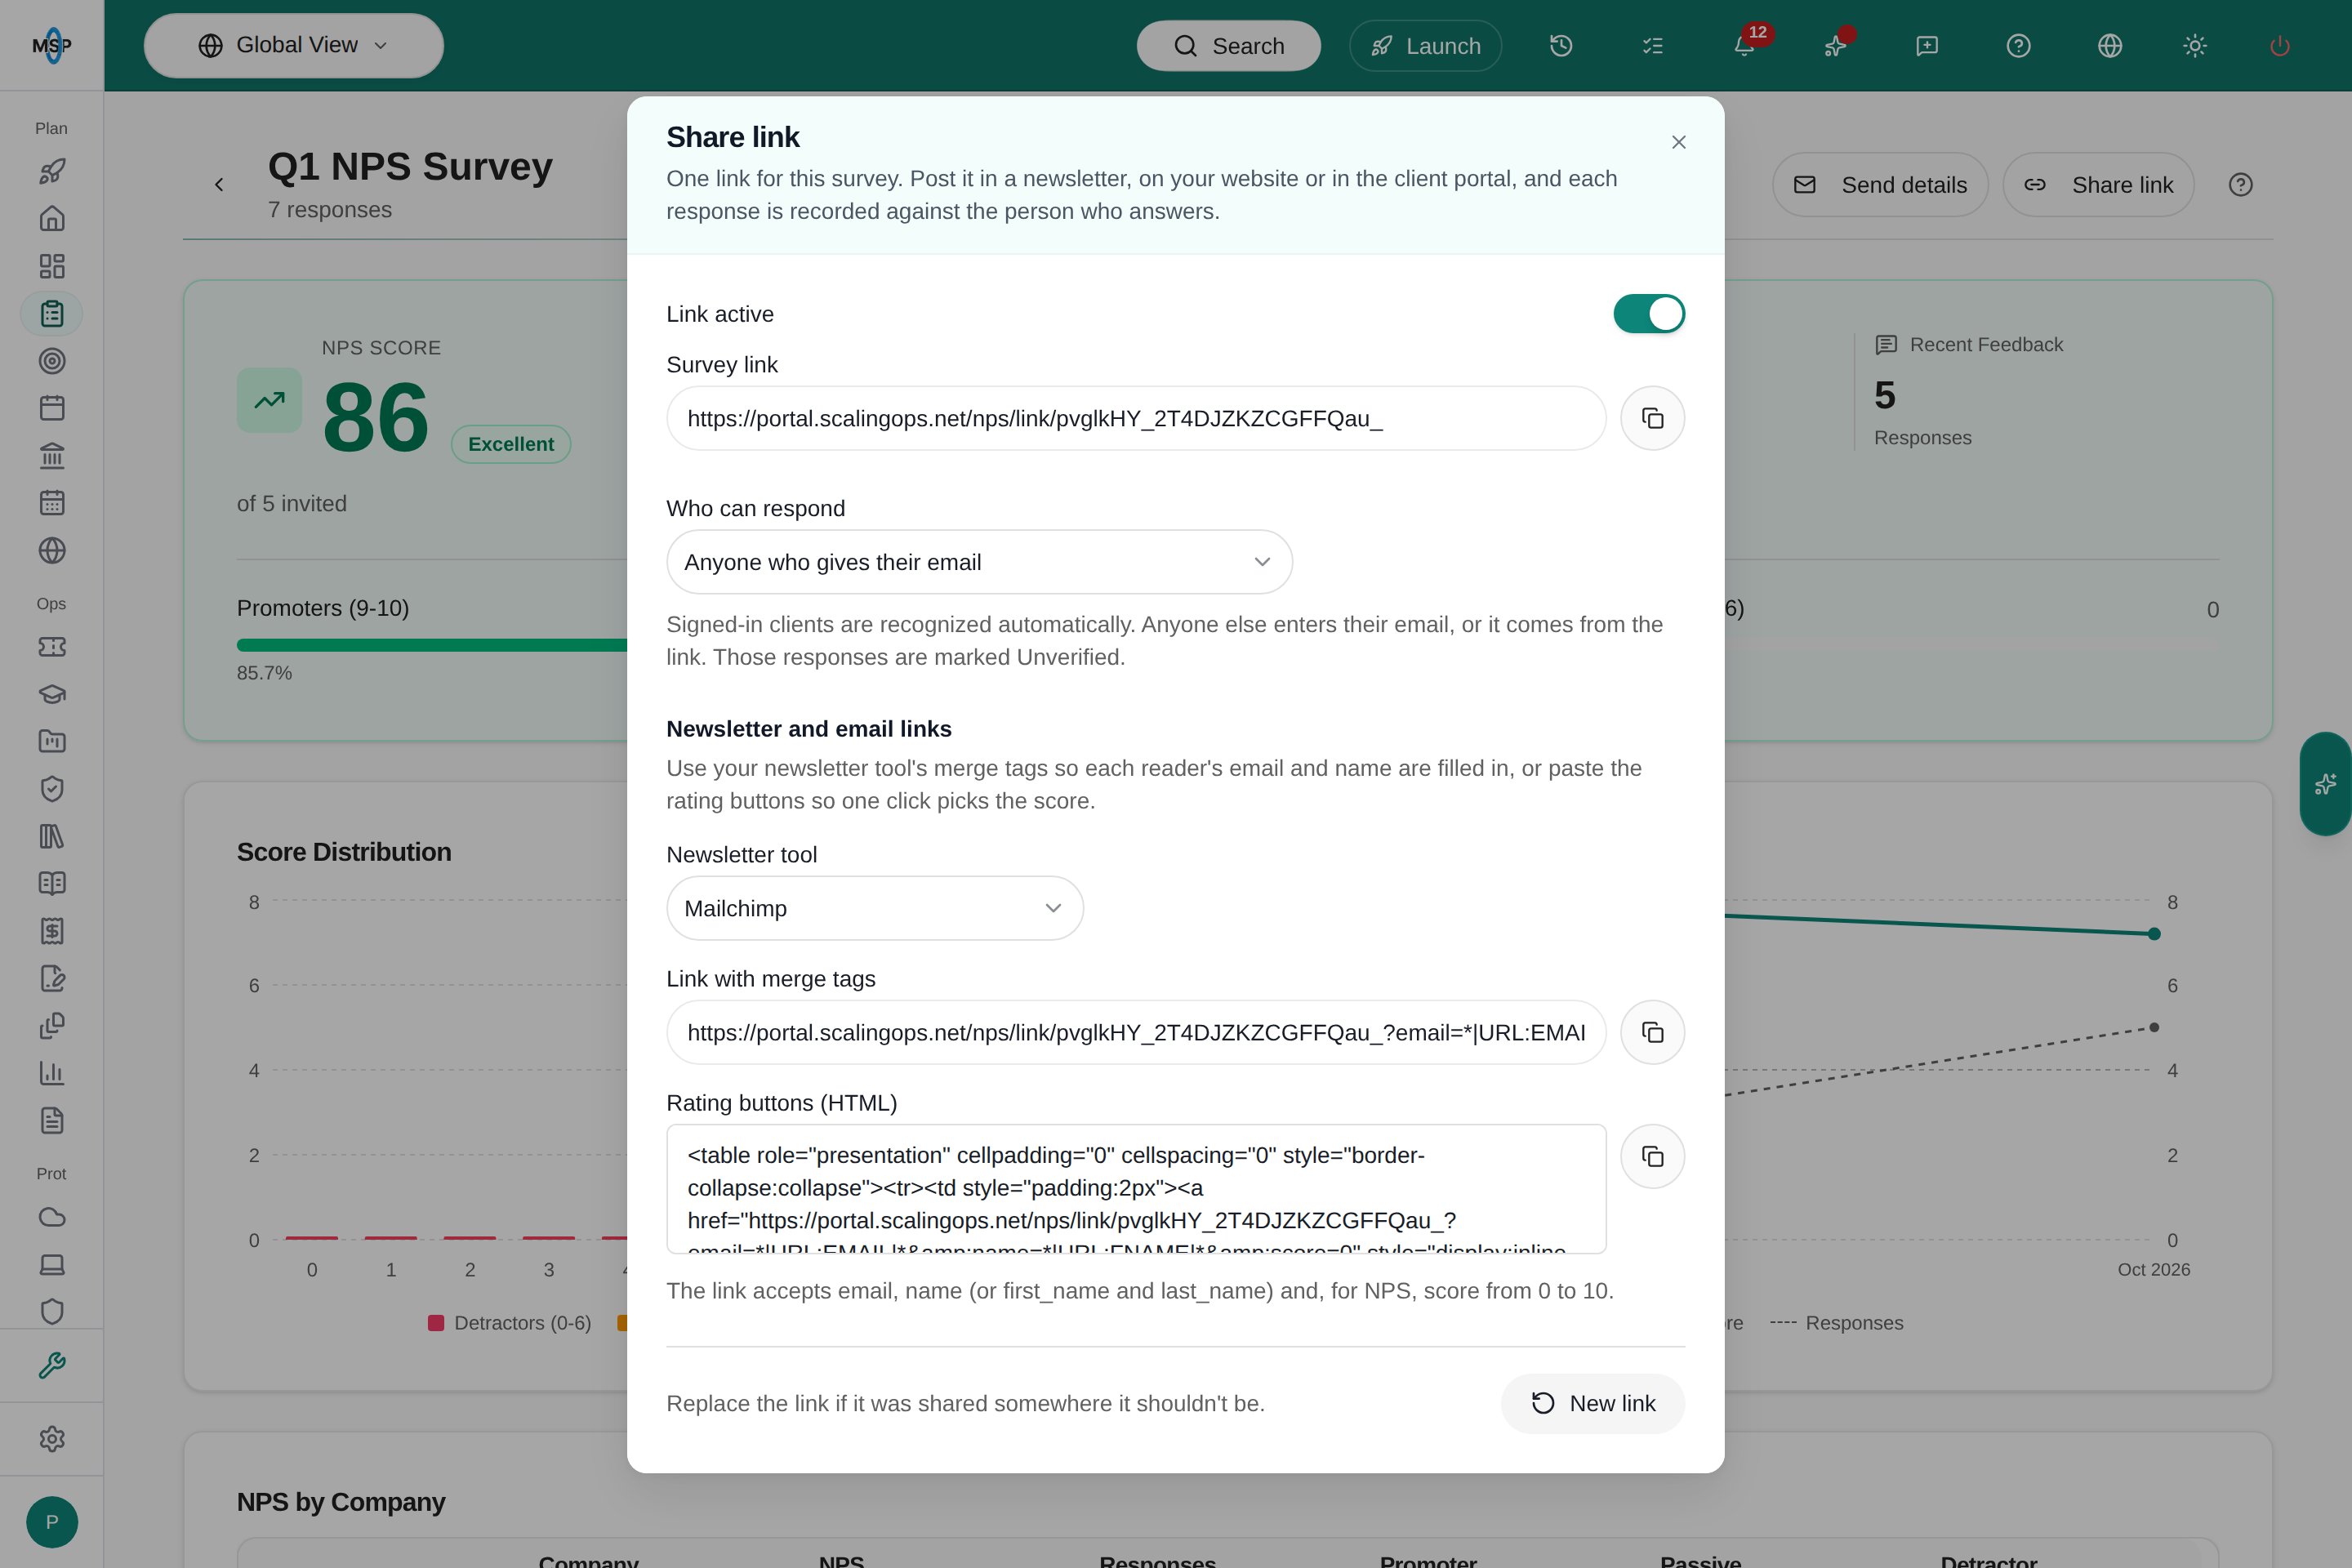Open help question mark in header
This screenshot has height=1568, width=2352.
tap(2018, 46)
